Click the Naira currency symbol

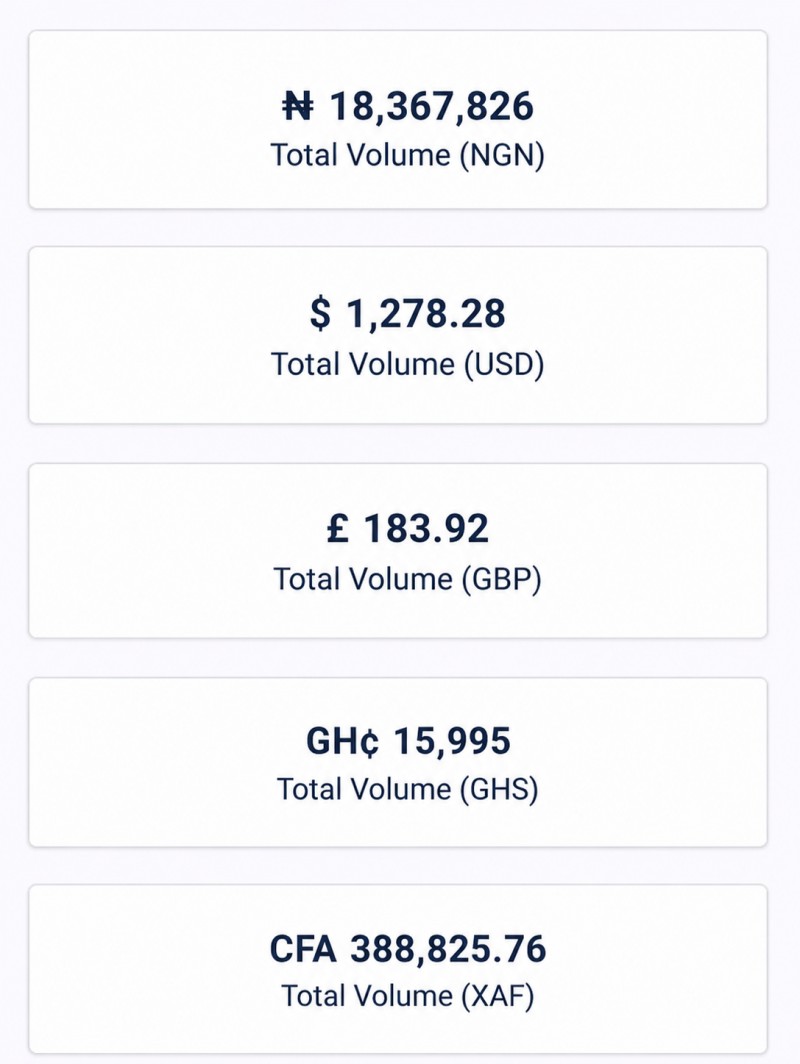coord(298,107)
